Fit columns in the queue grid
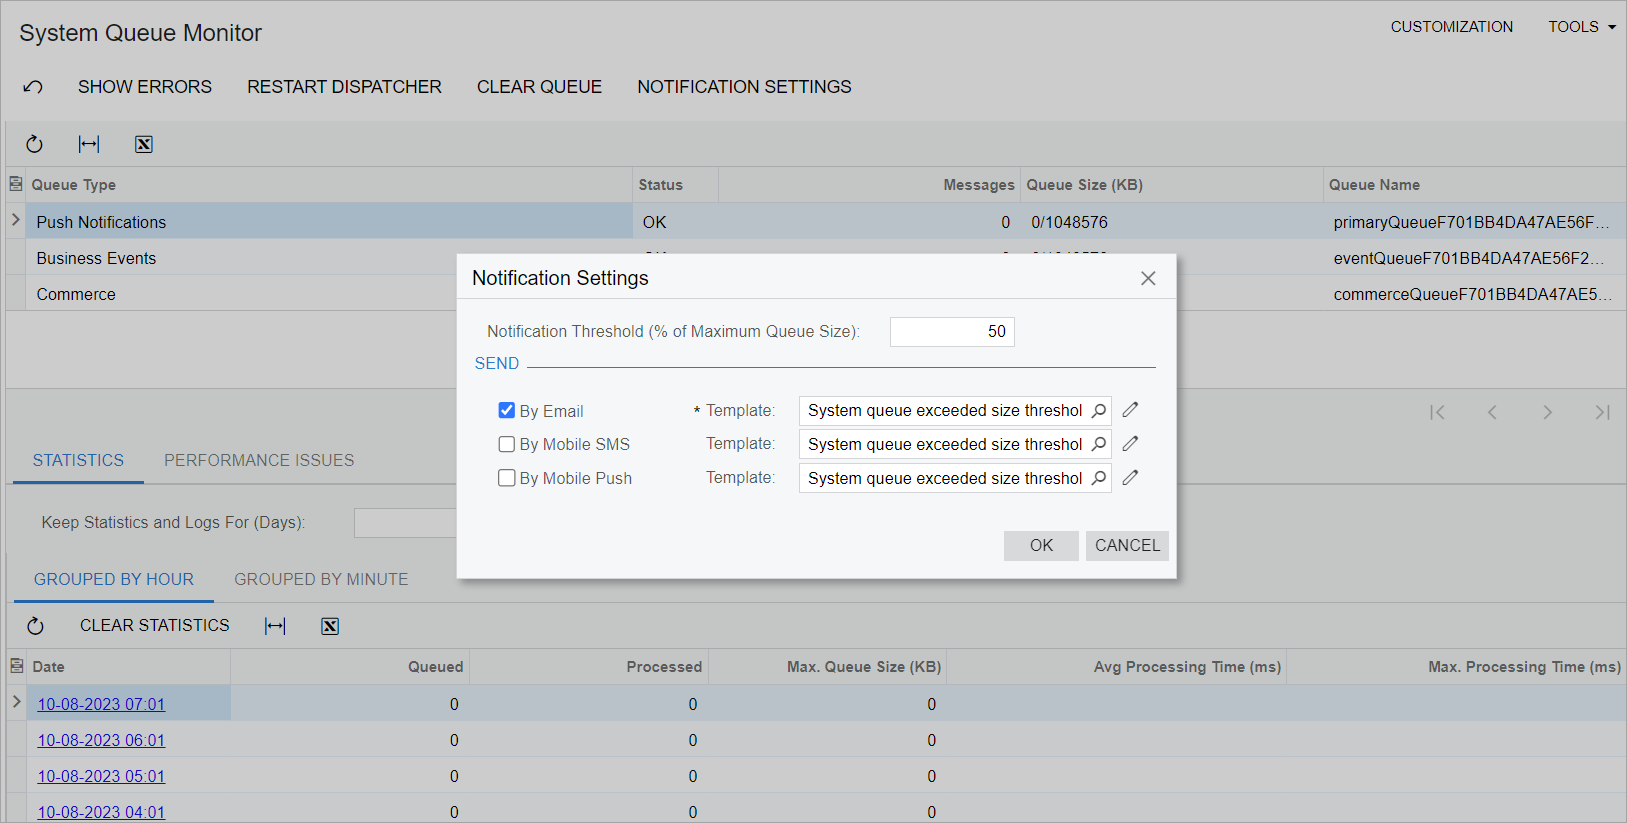This screenshot has height=823, width=1627. (89, 144)
